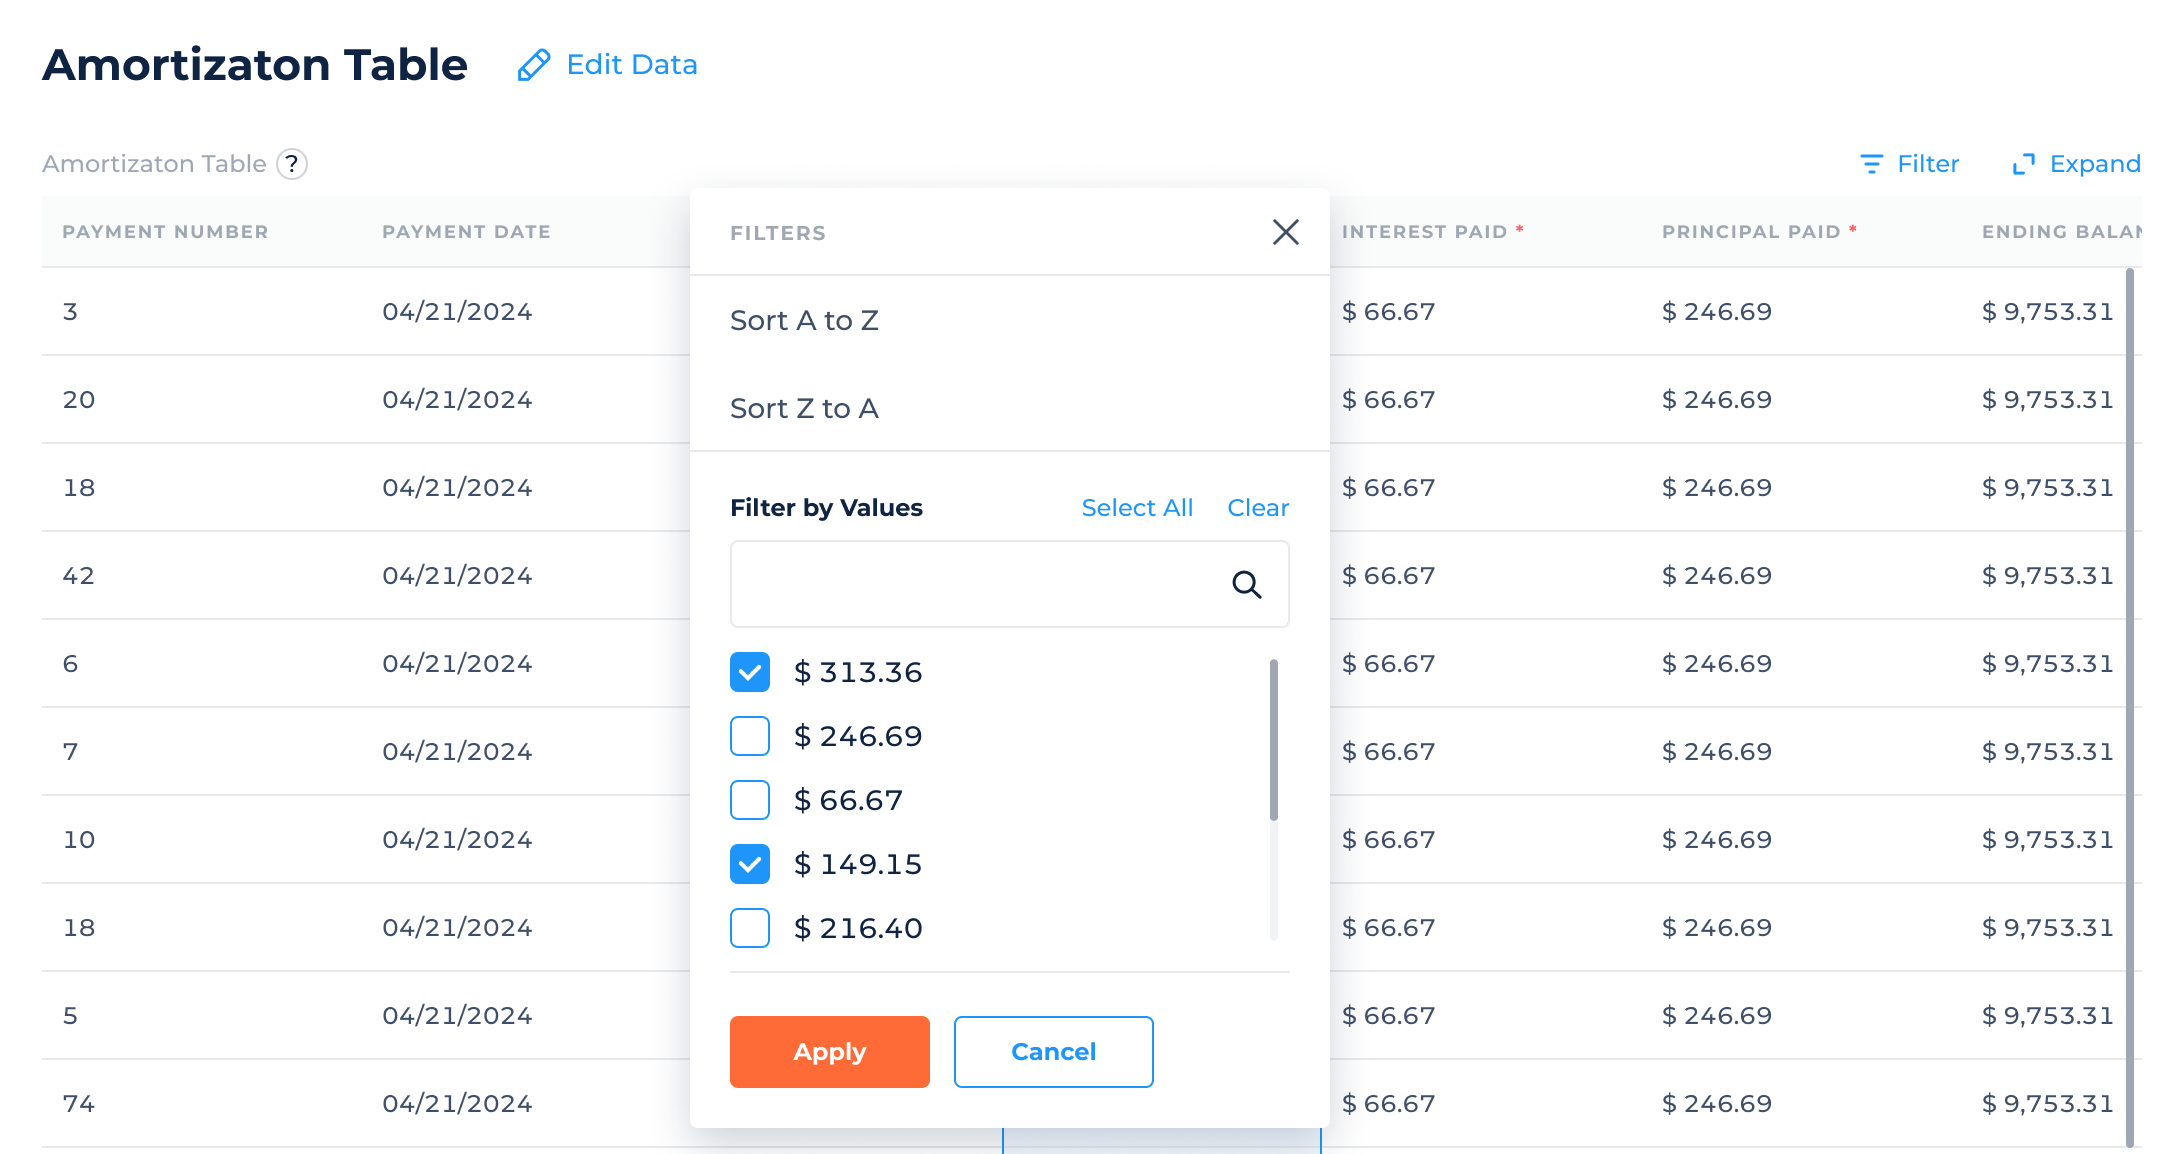Viewport: 2180px width, 1154px height.
Task: Click the Principal Paid column header
Action: pyautogui.click(x=1751, y=232)
